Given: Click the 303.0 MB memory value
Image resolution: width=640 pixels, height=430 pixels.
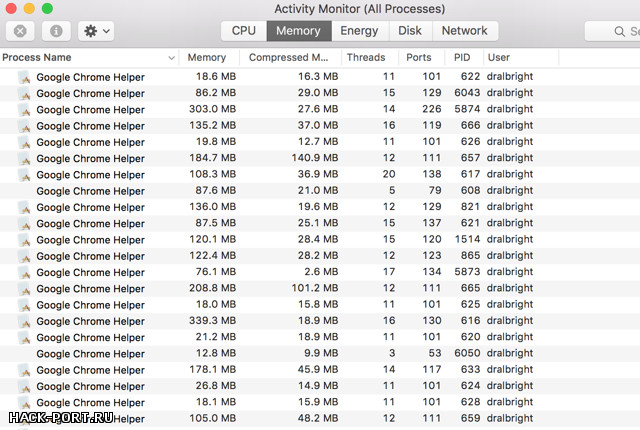Looking at the screenshot, I should [x=213, y=109].
